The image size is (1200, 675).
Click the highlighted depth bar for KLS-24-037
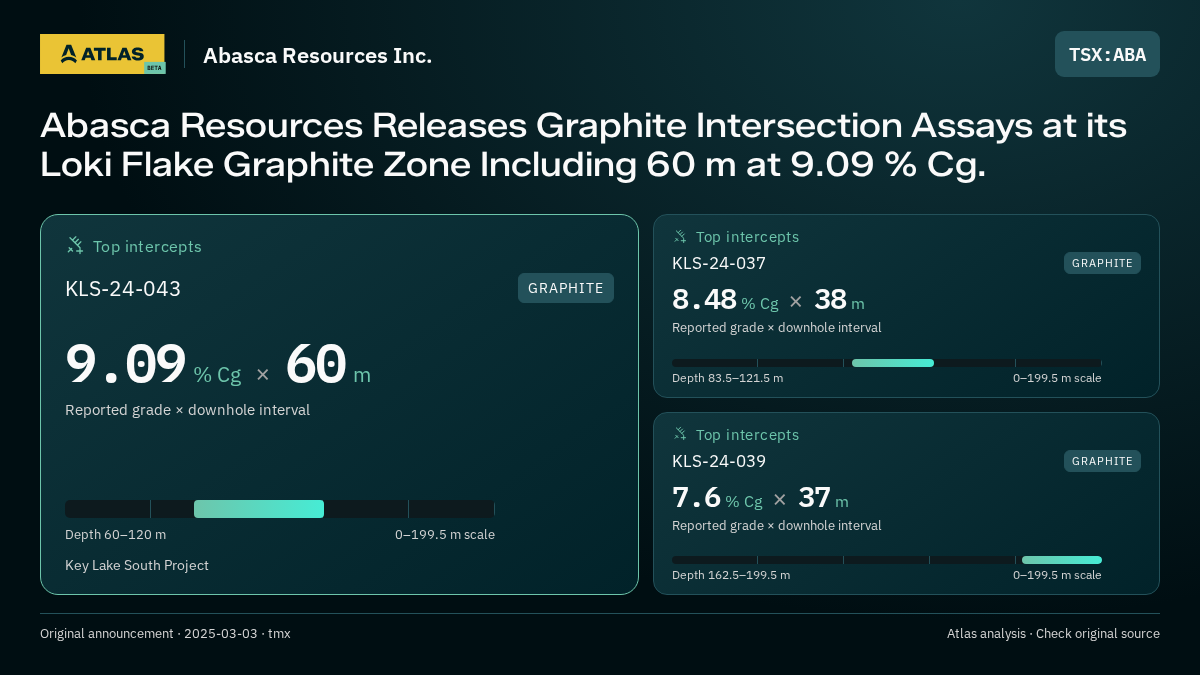click(893, 363)
